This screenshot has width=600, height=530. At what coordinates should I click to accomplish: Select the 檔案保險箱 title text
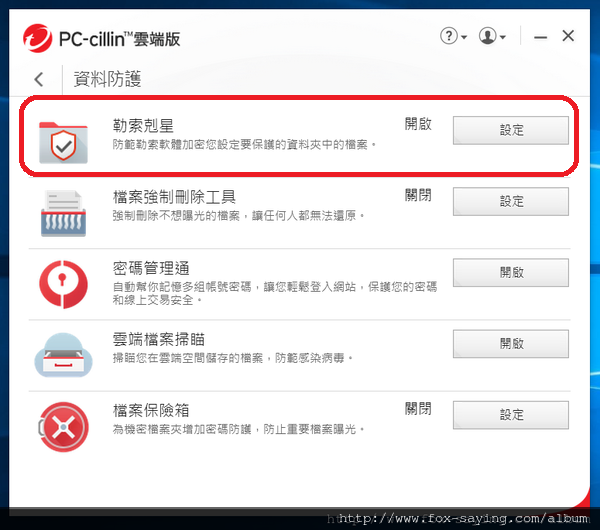[x=151, y=411]
